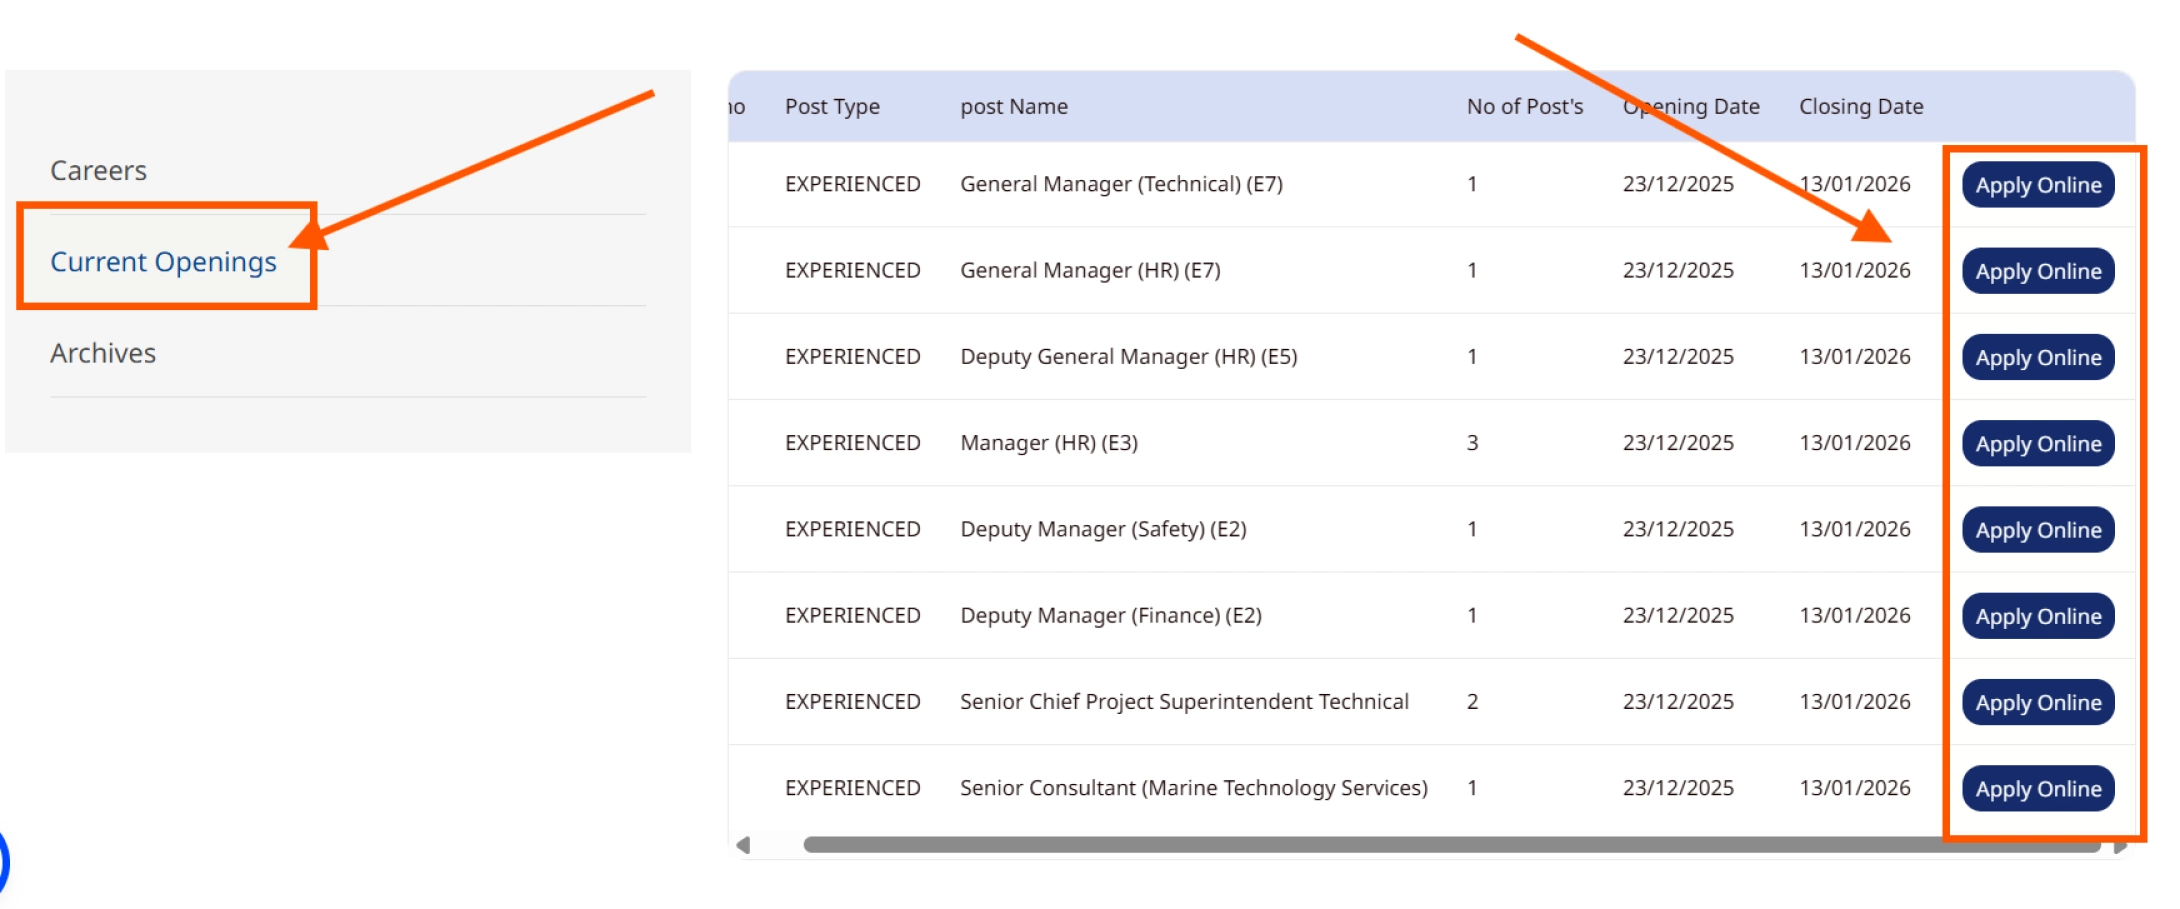Open the Archives sidebar link
This screenshot has height=909, width=2180.
click(103, 354)
